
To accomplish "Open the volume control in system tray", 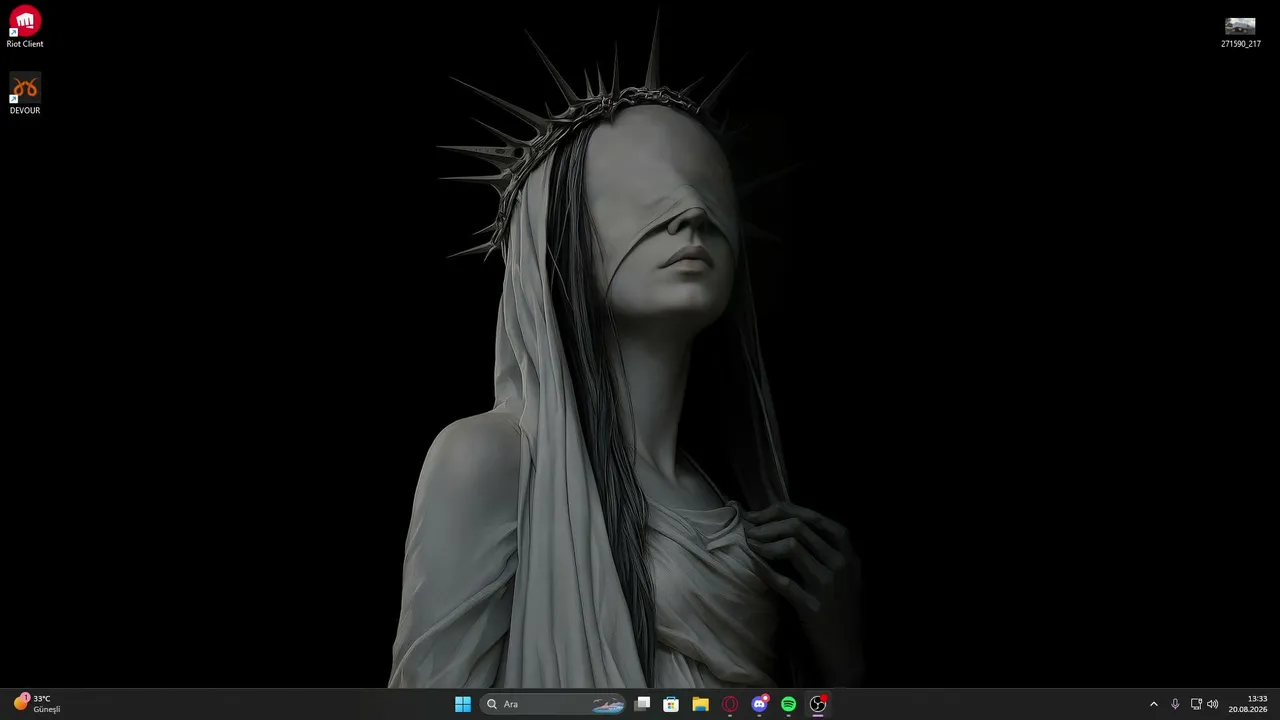I will 1213,704.
